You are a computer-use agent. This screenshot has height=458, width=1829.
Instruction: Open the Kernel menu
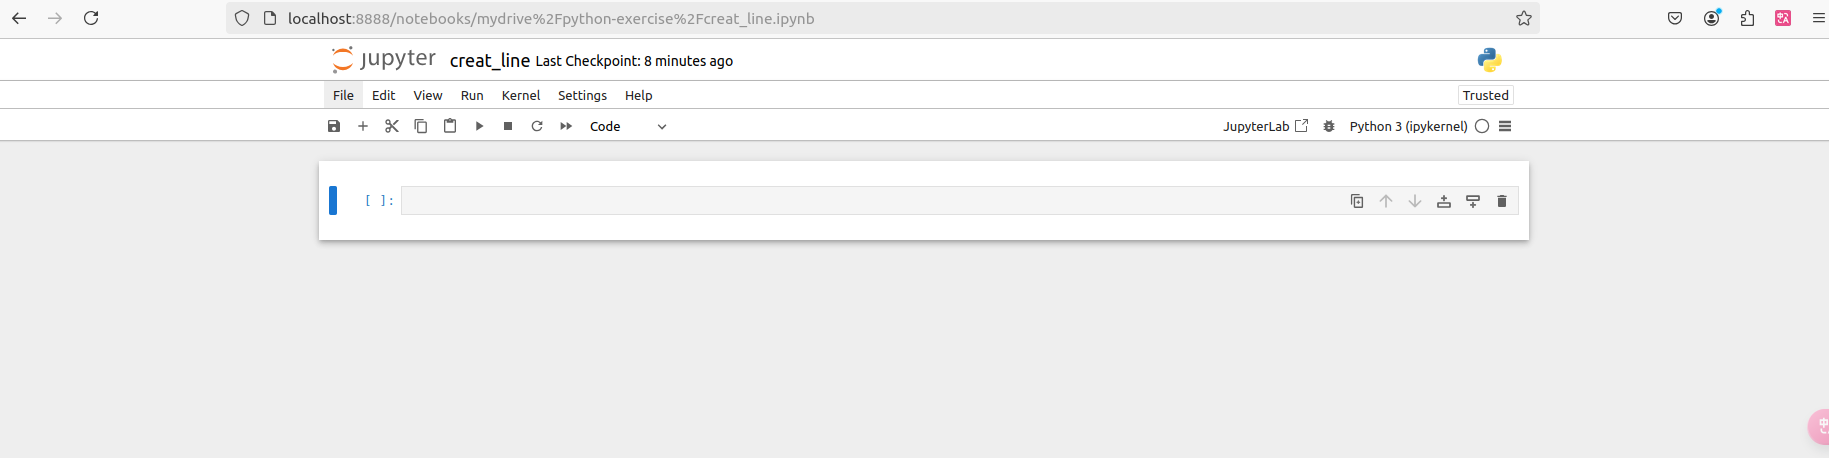tap(521, 95)
